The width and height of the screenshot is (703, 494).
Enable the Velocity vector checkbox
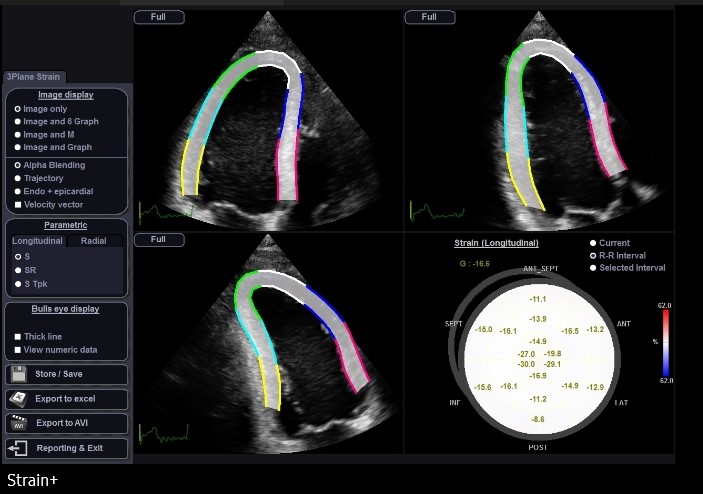click(18, 205)
